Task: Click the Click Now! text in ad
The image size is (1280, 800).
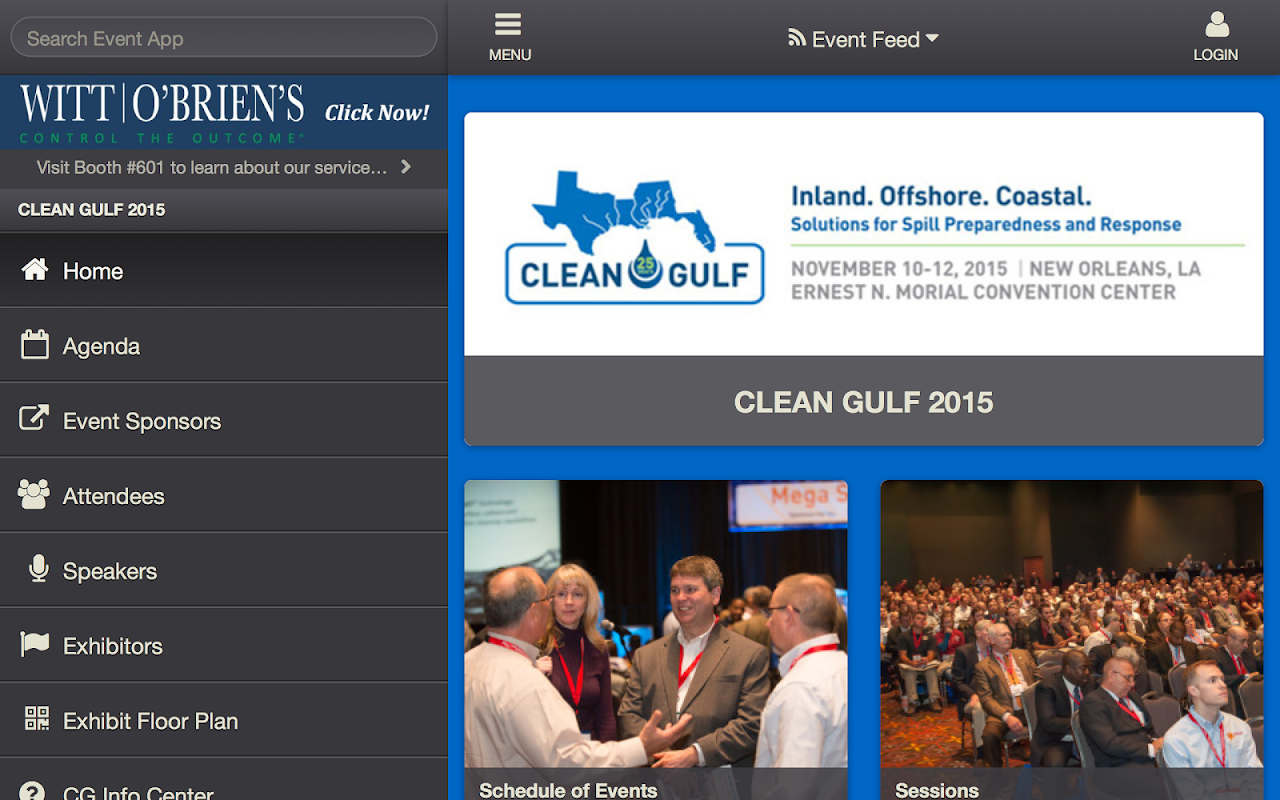Action: pos(377,112)
